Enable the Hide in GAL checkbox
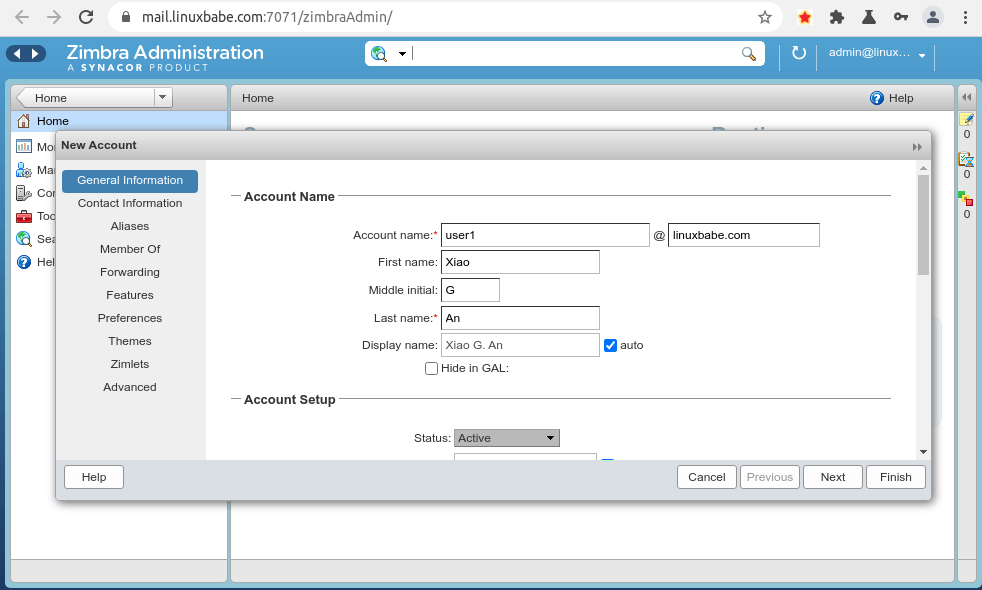This screenshot has height=590, width=982. pyautogui.click(x=431, y=368)
